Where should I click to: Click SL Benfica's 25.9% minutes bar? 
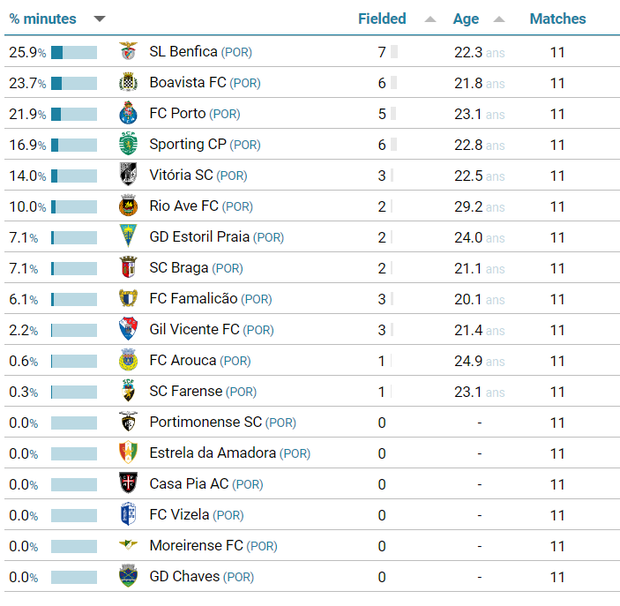point(74,52)
